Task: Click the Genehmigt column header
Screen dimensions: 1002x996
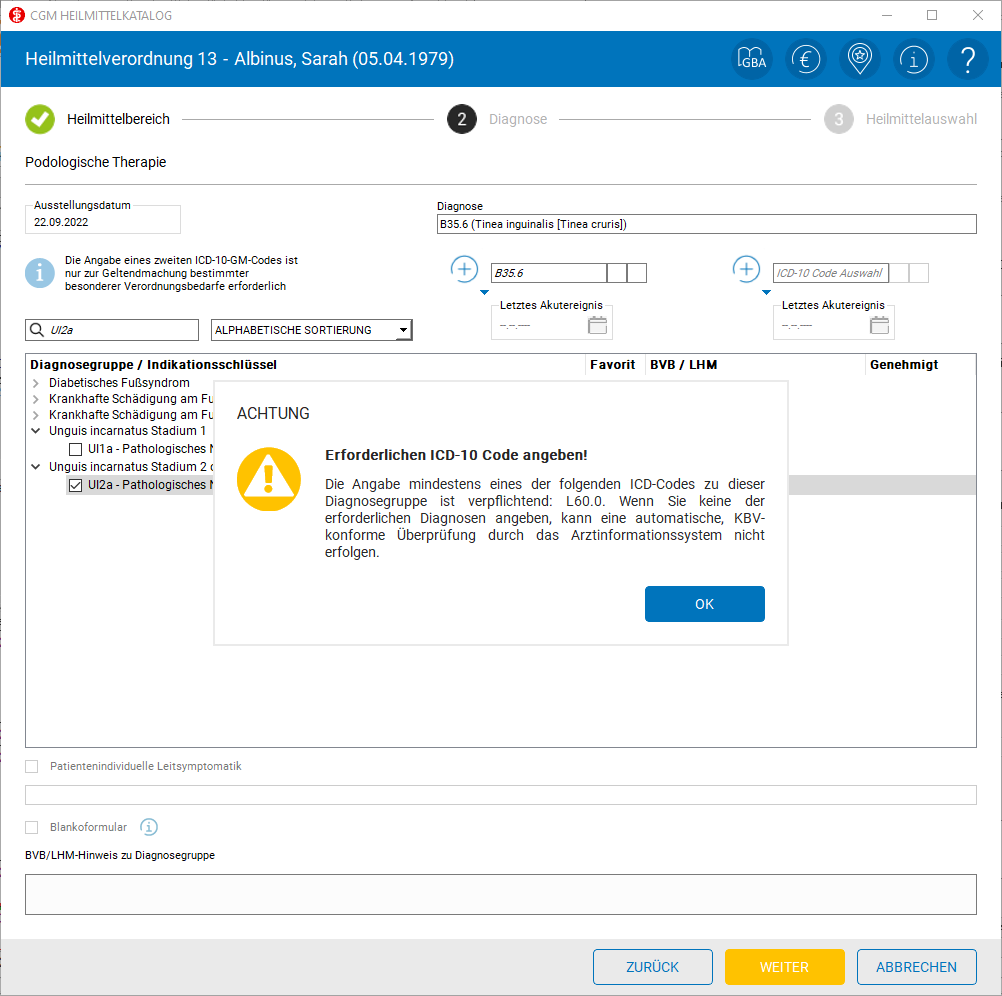Action: click(x=904, y=364)
